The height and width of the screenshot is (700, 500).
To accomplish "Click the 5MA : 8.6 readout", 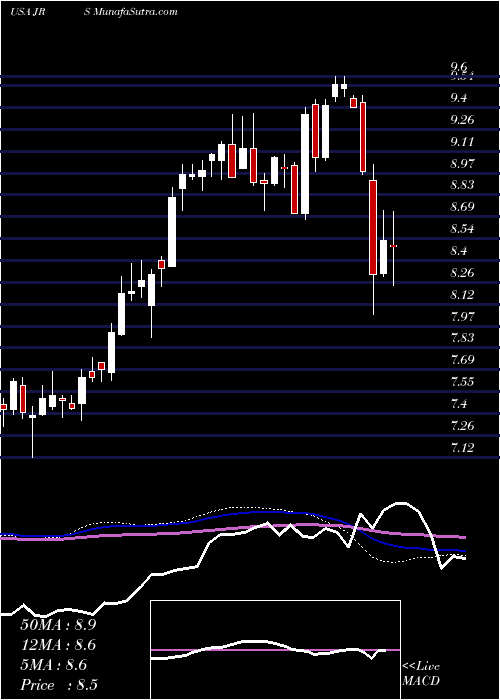I will (54, 665).
